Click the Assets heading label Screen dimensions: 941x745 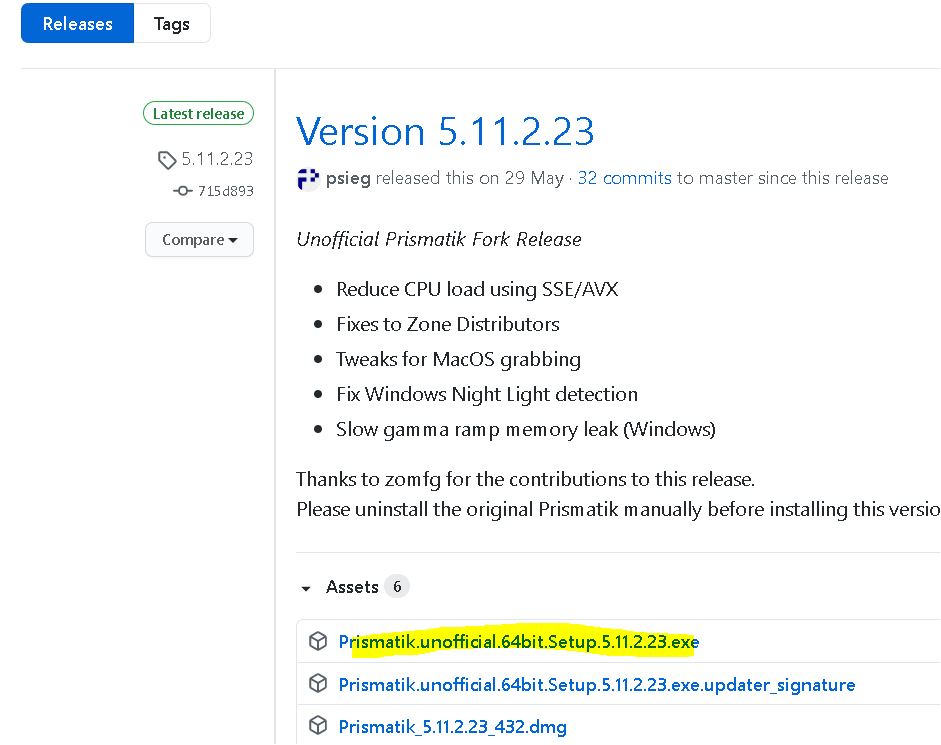coord(352,587)
